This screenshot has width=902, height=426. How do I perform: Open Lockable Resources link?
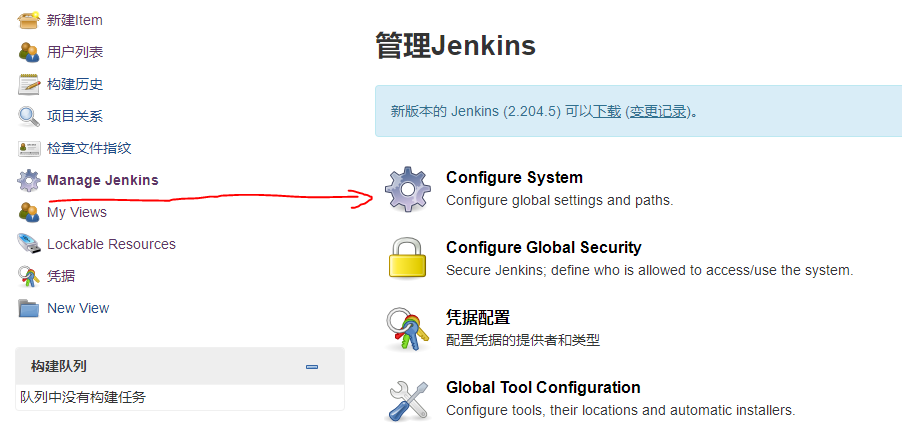point(112,244)
